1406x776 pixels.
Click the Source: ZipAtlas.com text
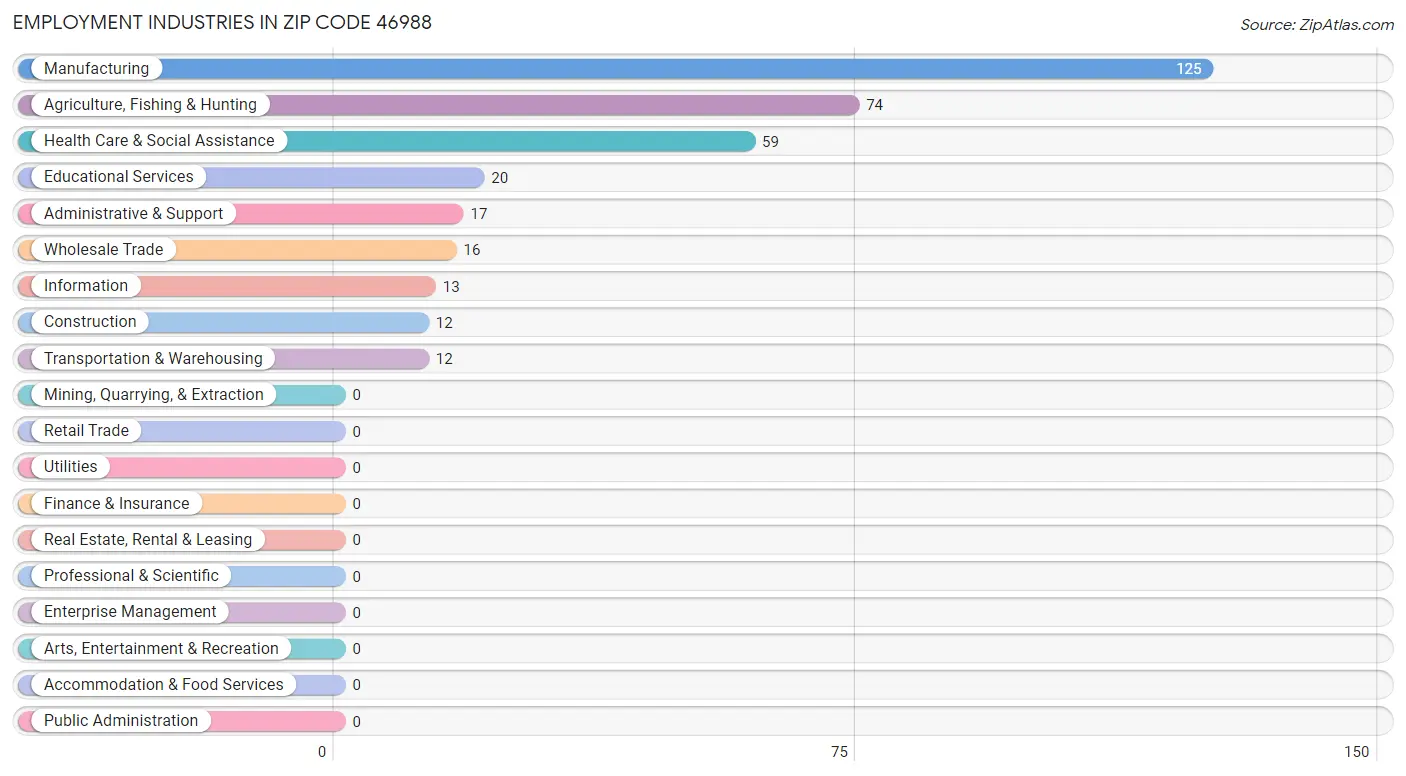click(x=1317, y=25)
